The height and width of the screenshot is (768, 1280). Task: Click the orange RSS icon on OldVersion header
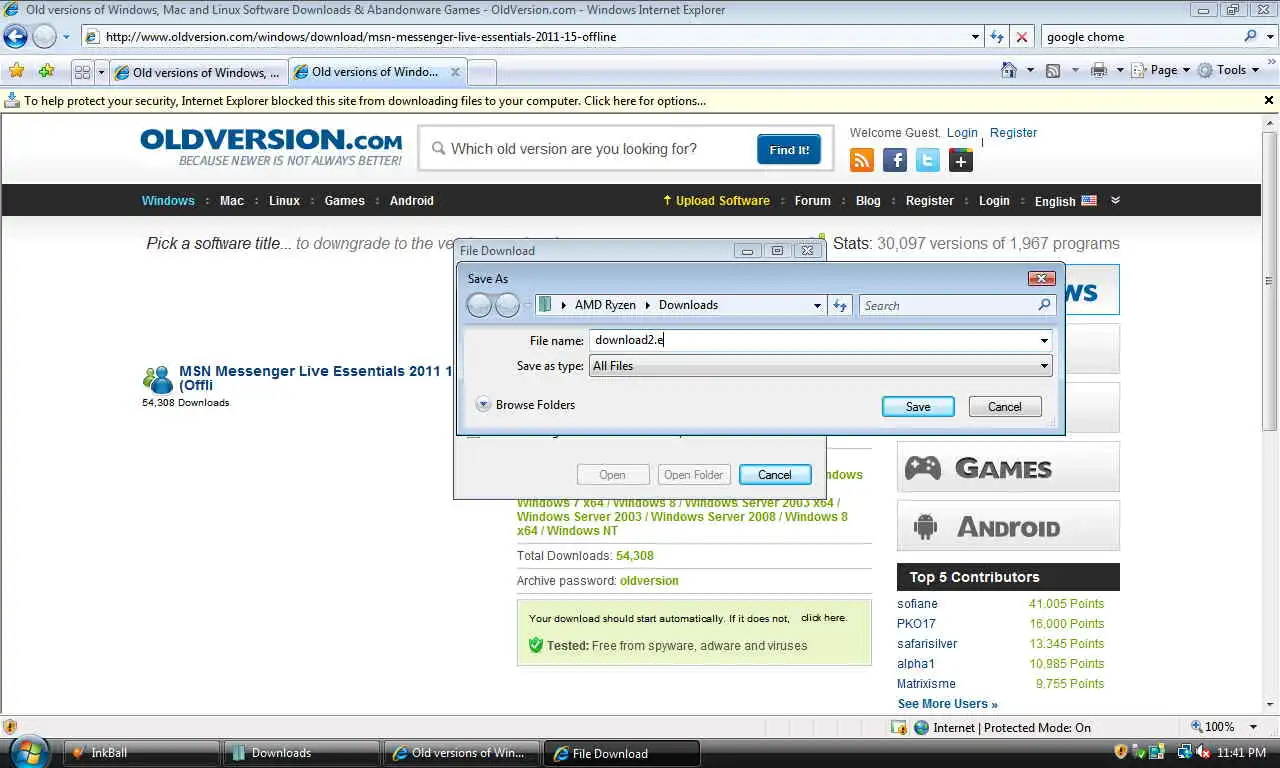point(862,160)
